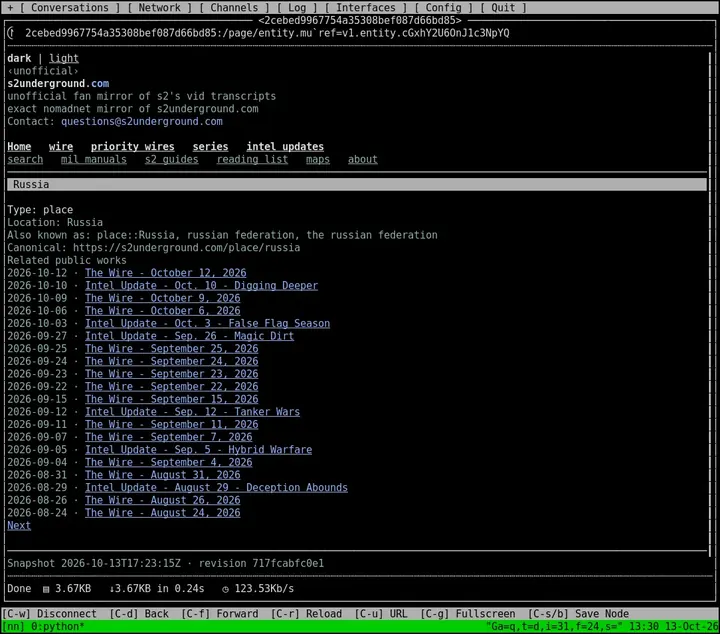The height and width of the screenshot is (634, 720).
Task: Open the mil manuals link
Action: coord(94,159)
